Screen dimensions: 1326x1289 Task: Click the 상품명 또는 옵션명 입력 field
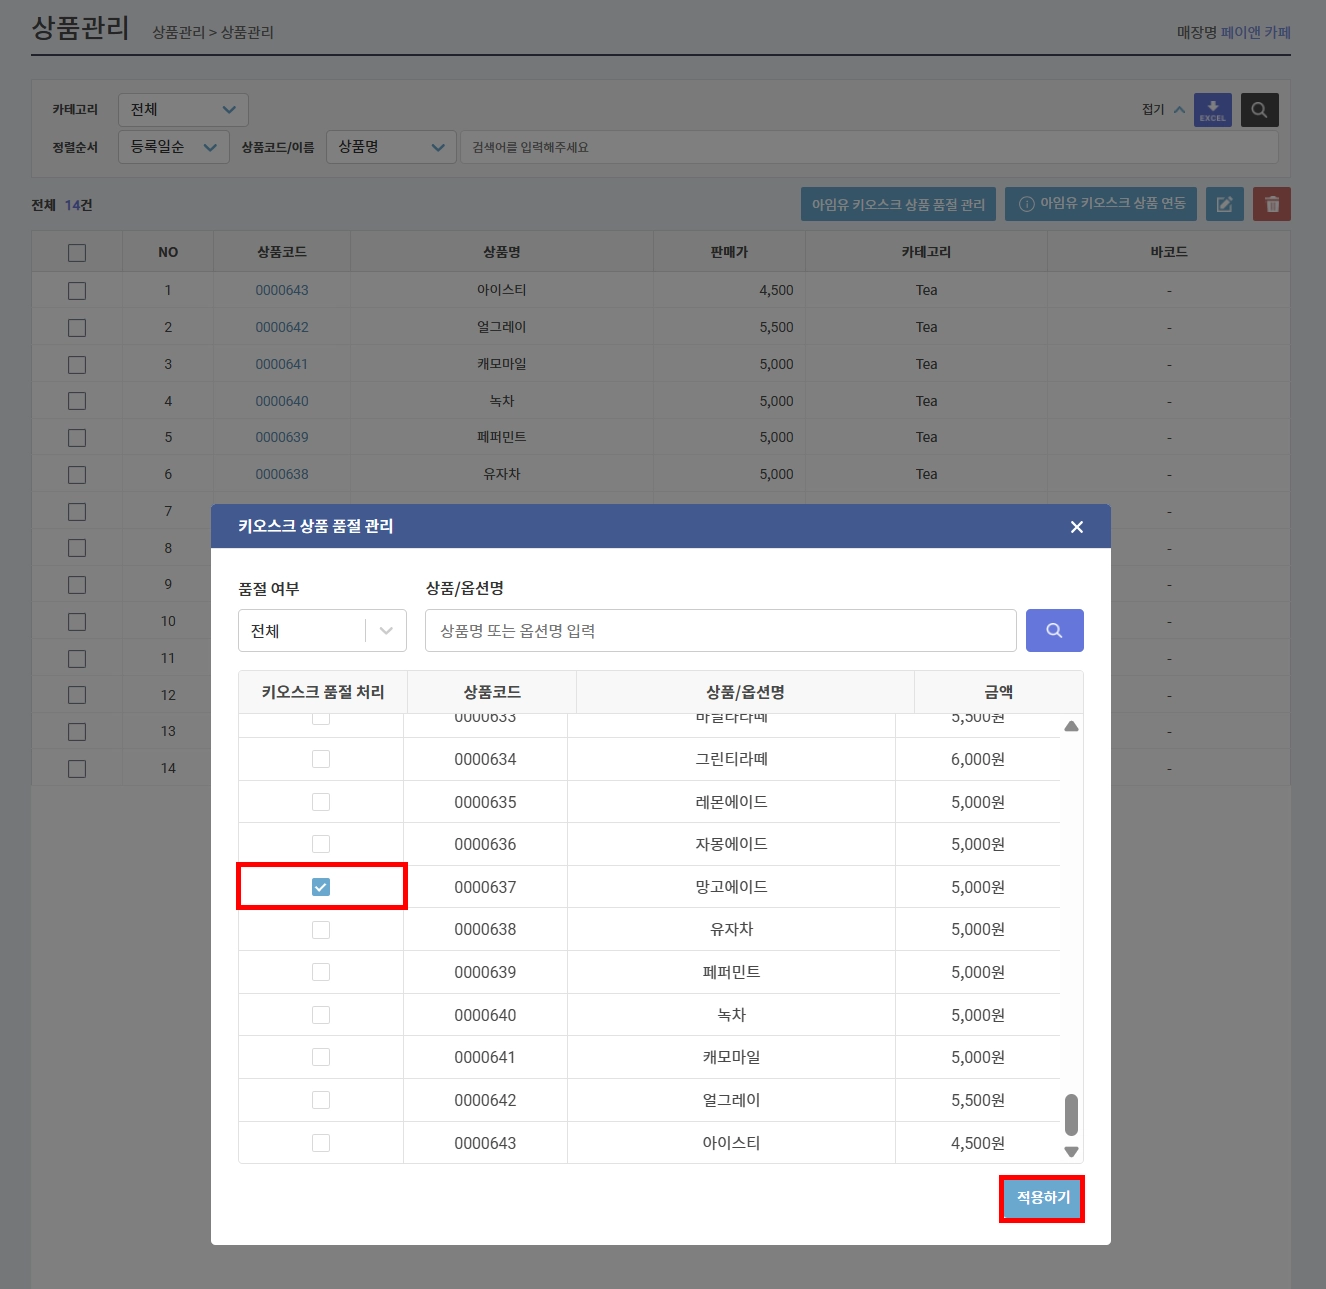pyautogui.click(x=721, y=631)
